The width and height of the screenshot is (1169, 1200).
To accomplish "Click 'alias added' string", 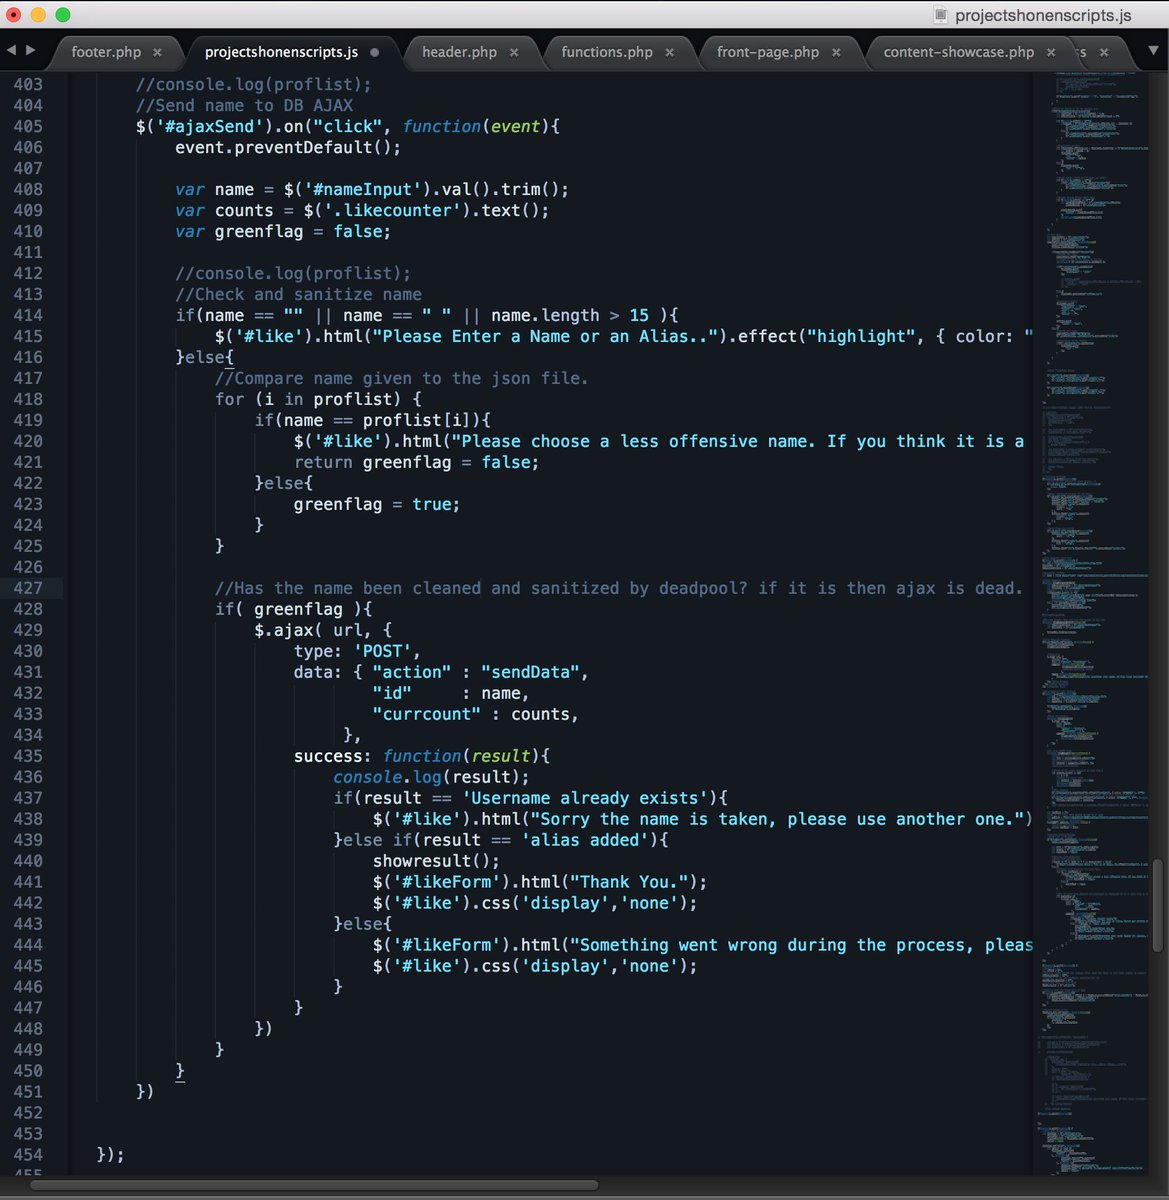I will tap(585, 840).
